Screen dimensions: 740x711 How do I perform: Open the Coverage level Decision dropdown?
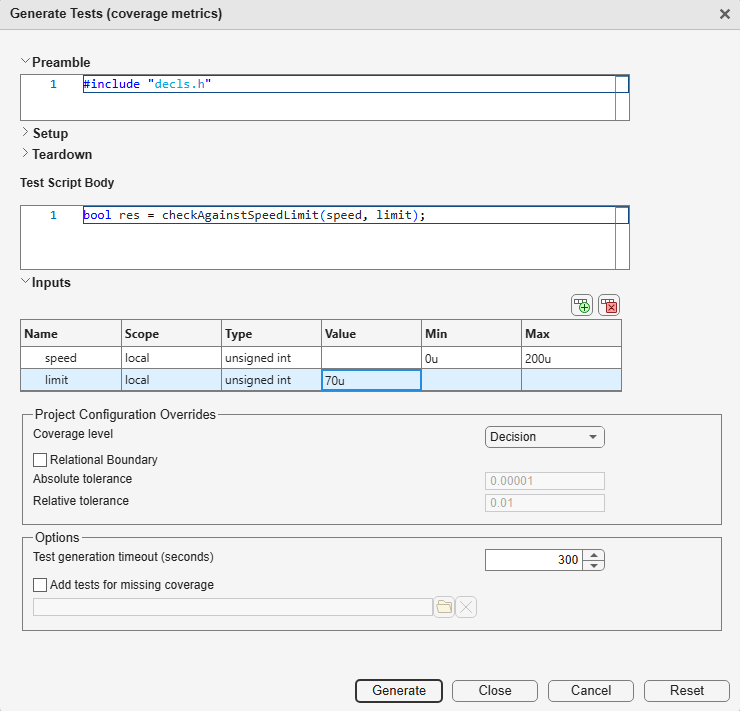pyautogui.click(x=545, y=437)
